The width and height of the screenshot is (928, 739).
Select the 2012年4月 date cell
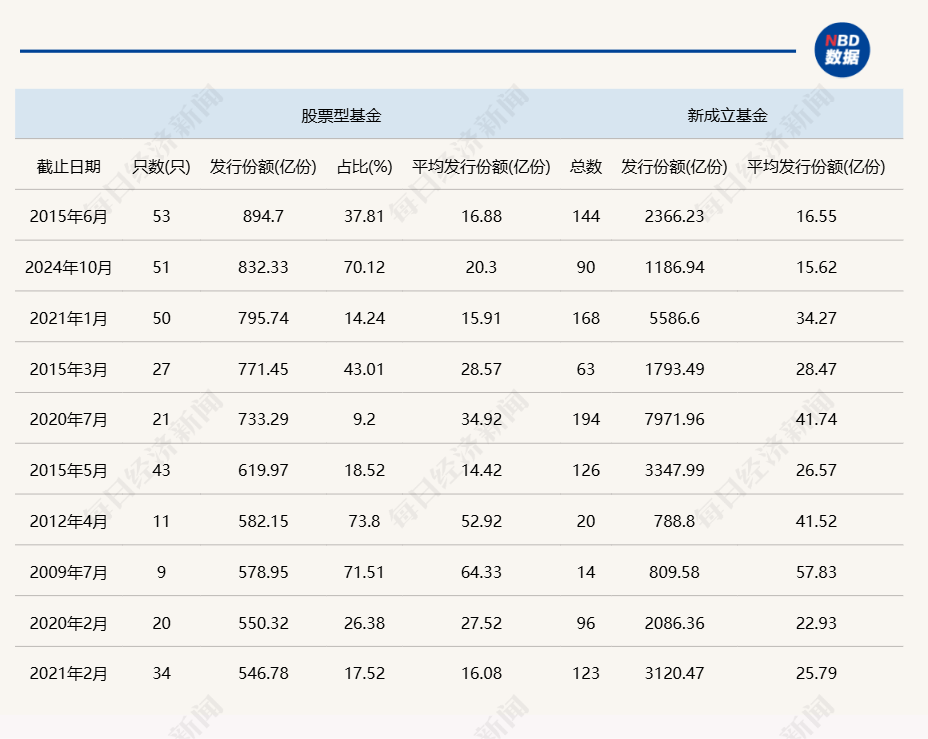coord(69,521)
